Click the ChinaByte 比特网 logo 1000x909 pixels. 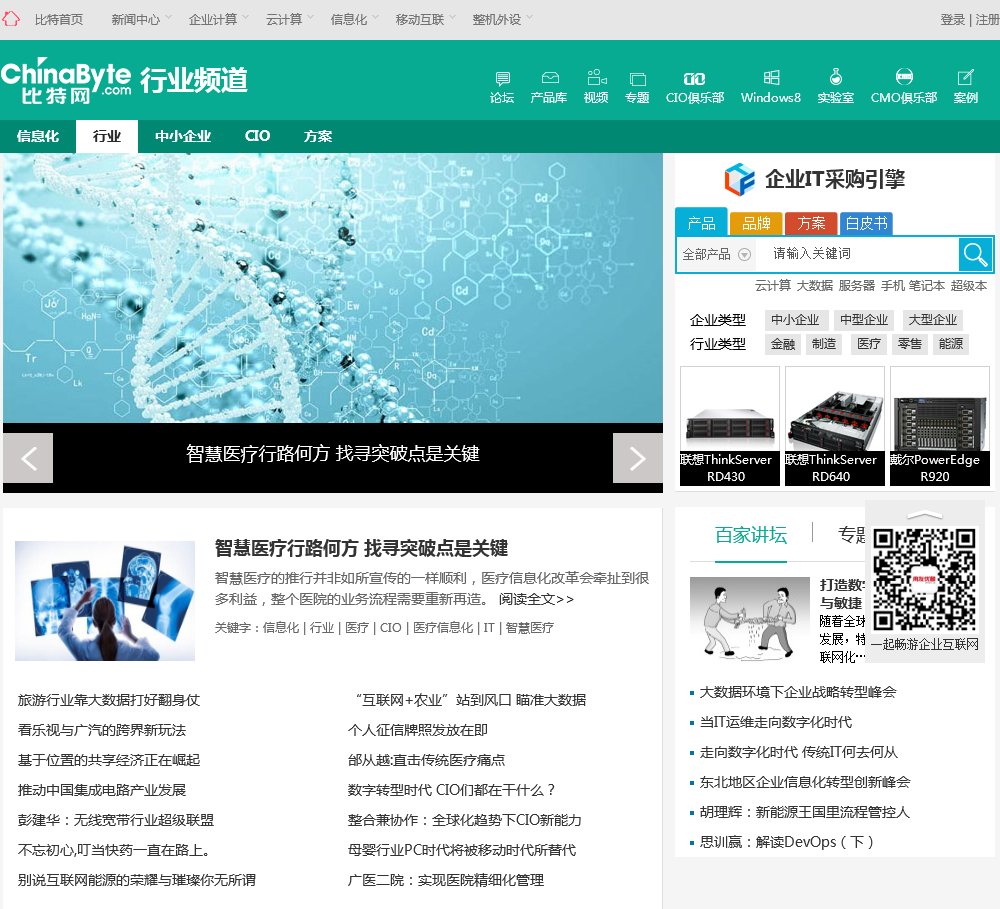coord(66,81)
